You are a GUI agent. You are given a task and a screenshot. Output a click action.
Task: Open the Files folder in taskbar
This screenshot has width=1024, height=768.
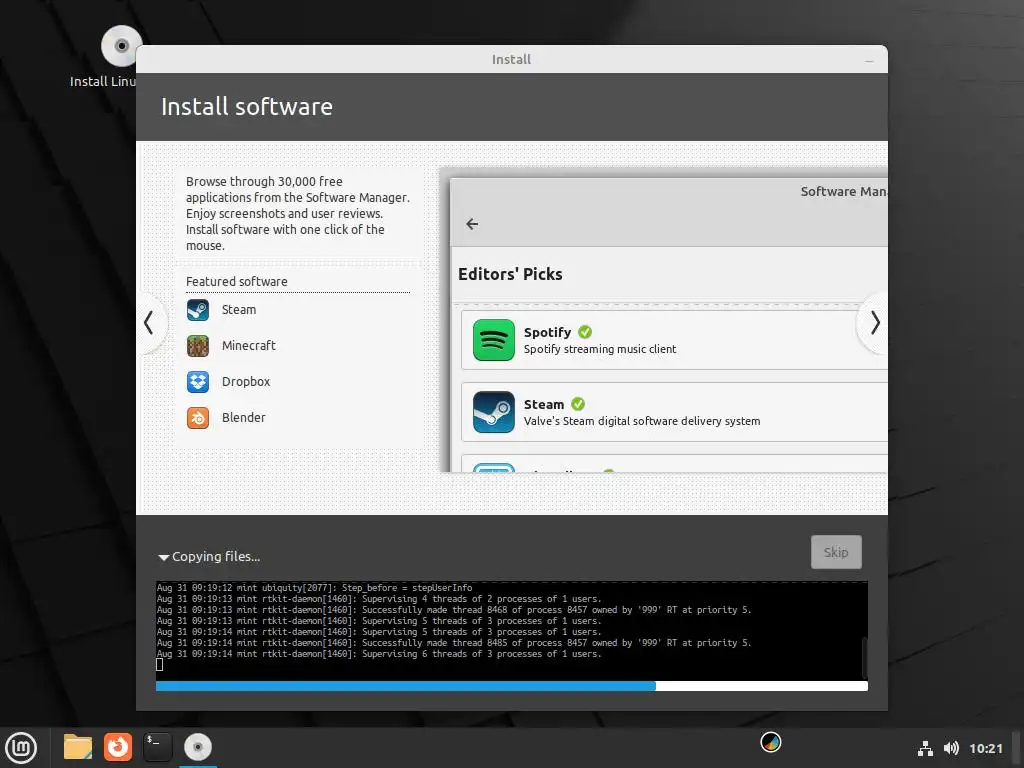pyautogui.click(x=78, y=747)
